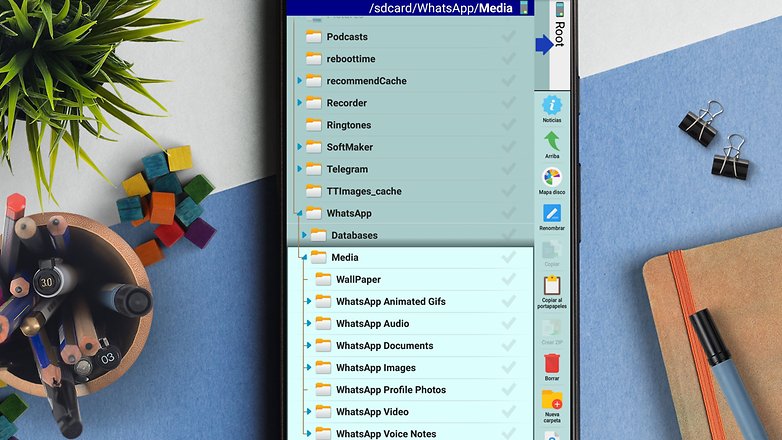
Task: Collapse the Media folder arrow
Action: pyautogui.click(x=304, y=257)
